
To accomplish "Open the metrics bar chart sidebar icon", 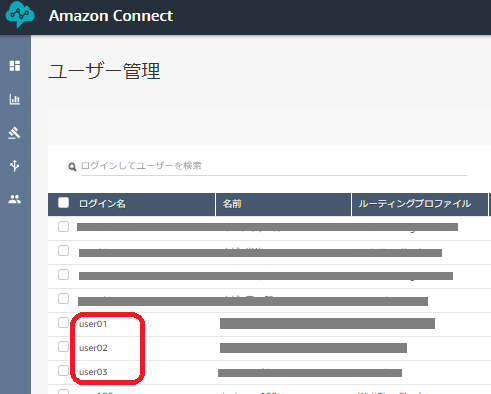I will tap(15, 99).
